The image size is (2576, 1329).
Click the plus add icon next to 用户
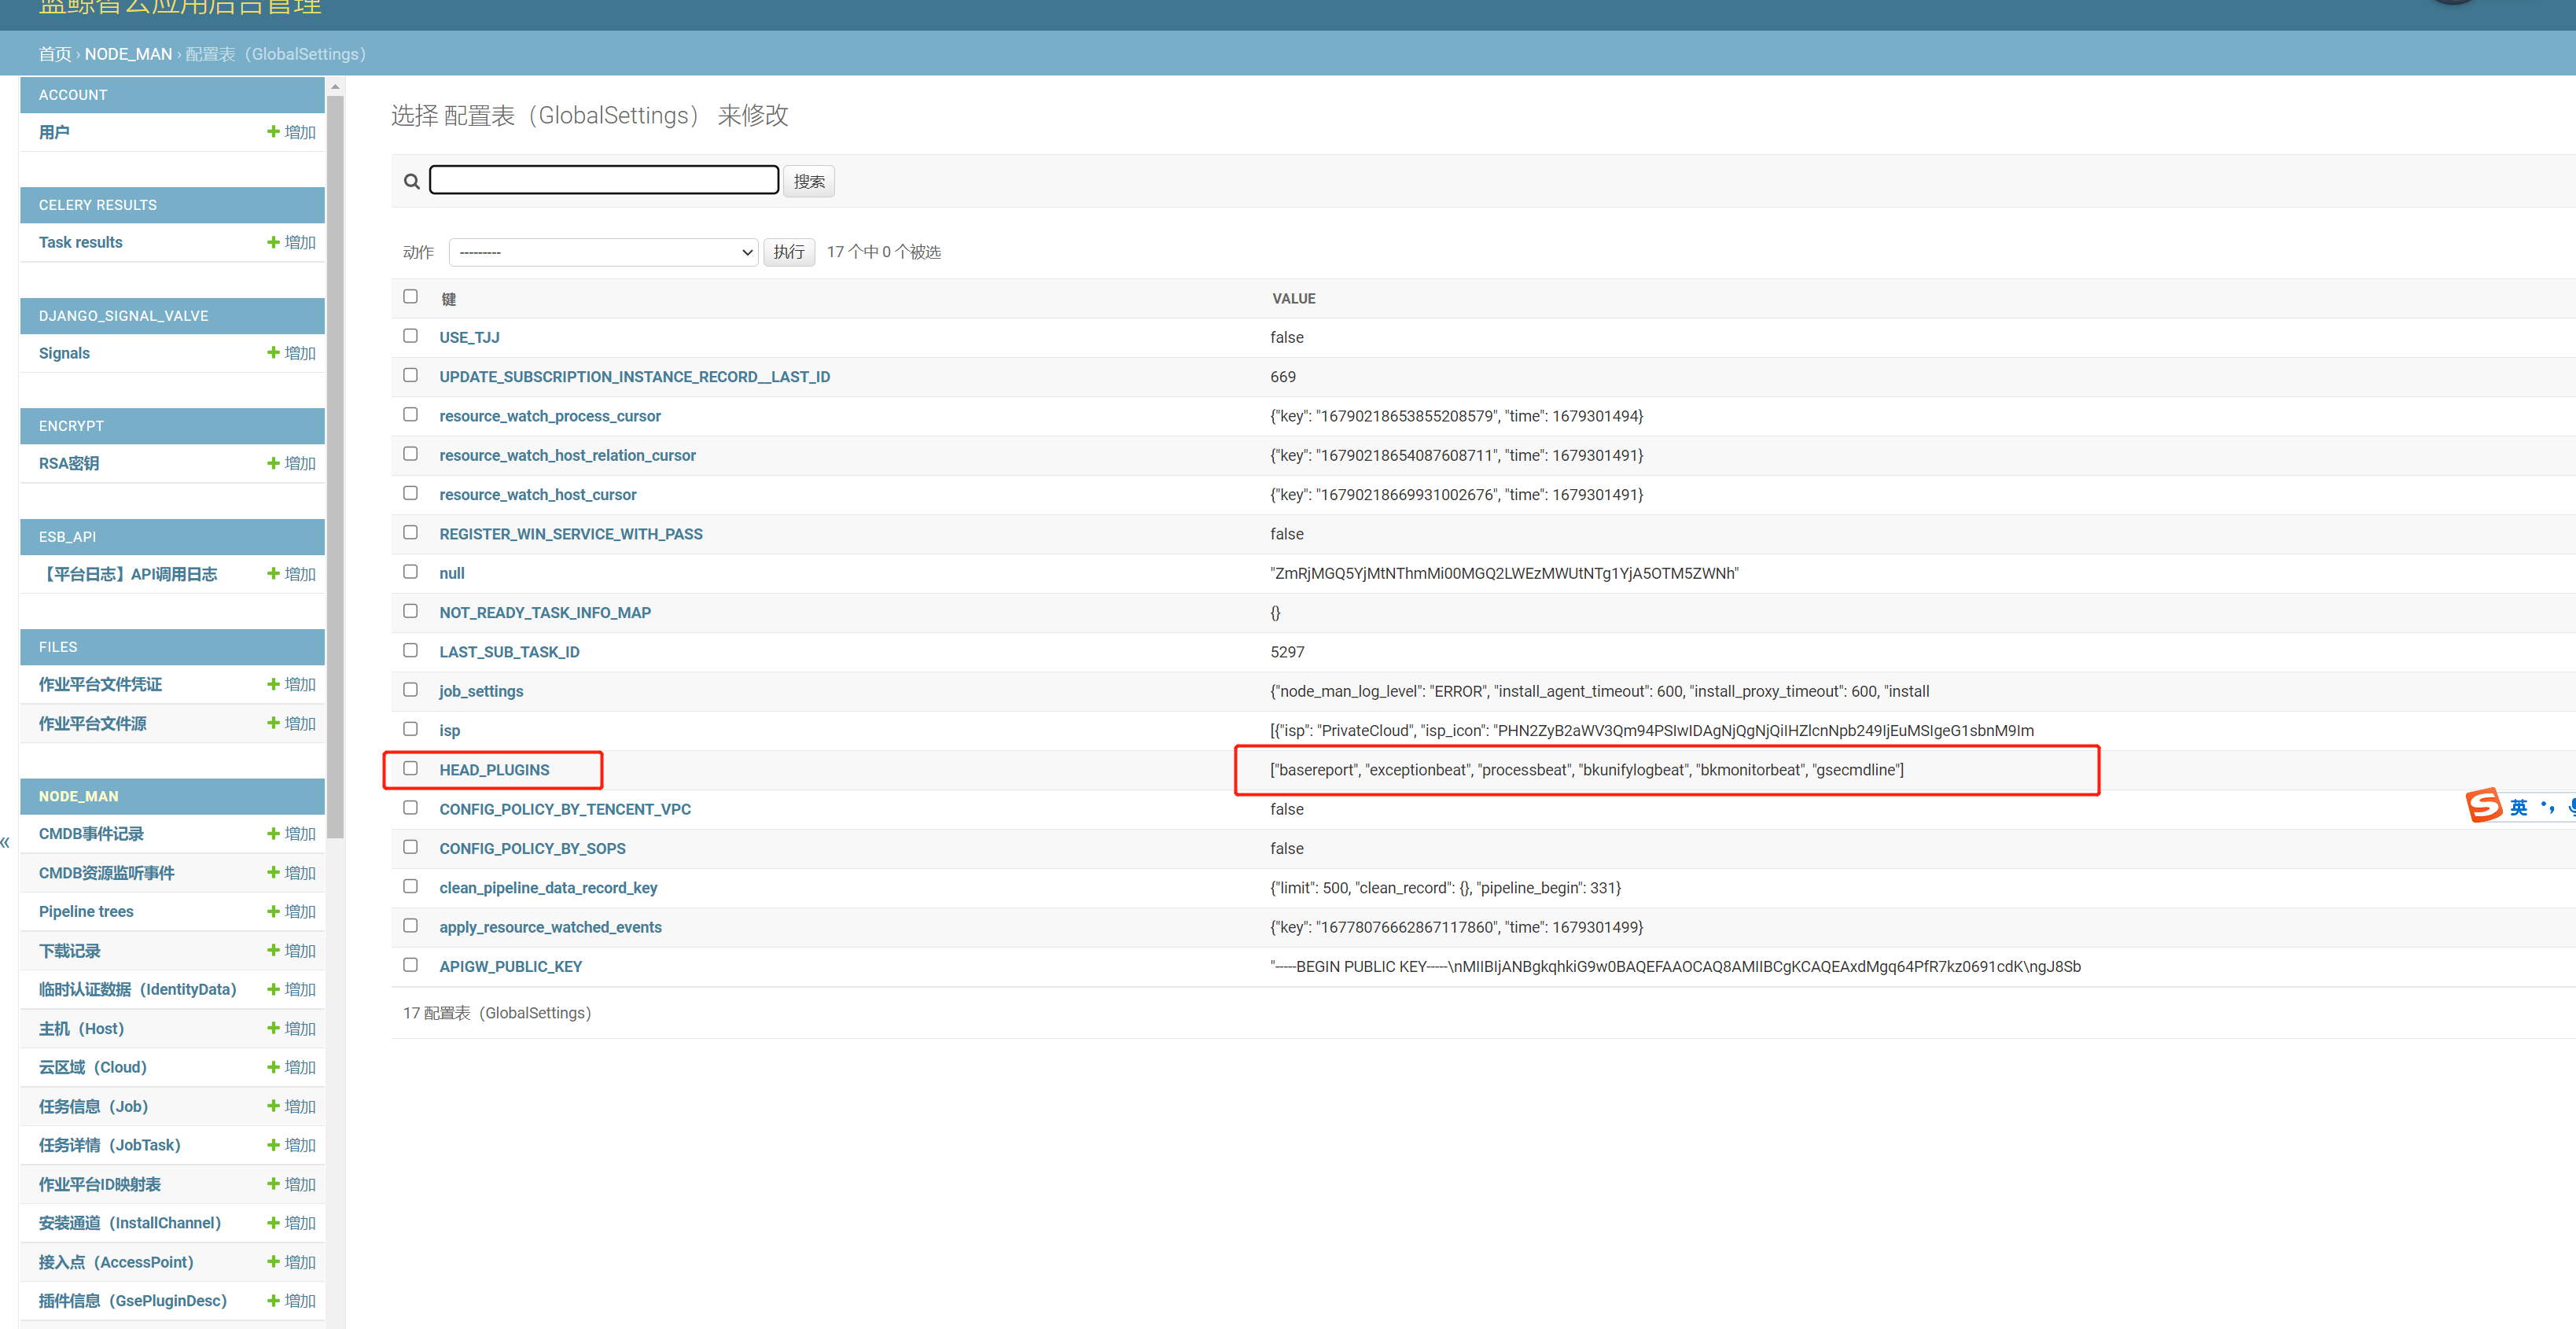[x=273, y=132]
